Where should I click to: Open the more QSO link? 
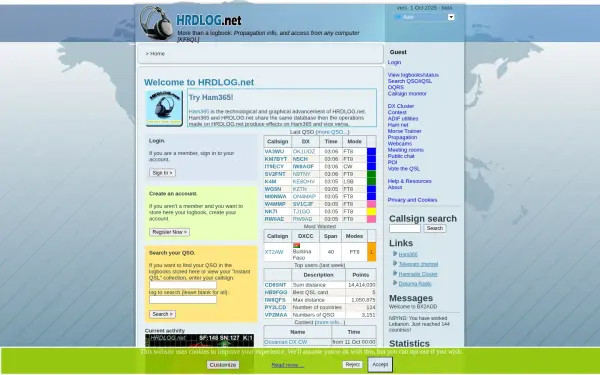coord(332,132)
